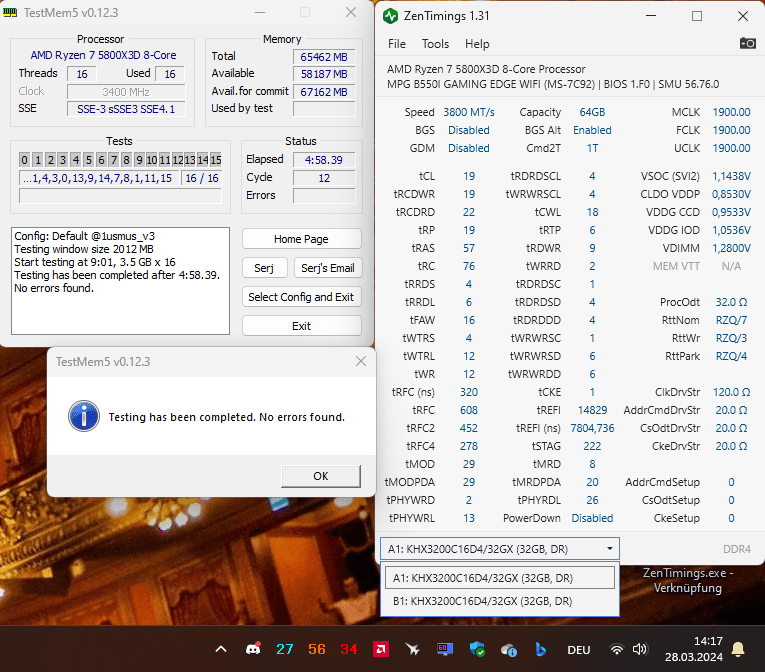This screenshot has width=765, height=672.
Task: Click the Speed value 3800 MT/s
Action: pyautogui.click(x=468, y=112)
